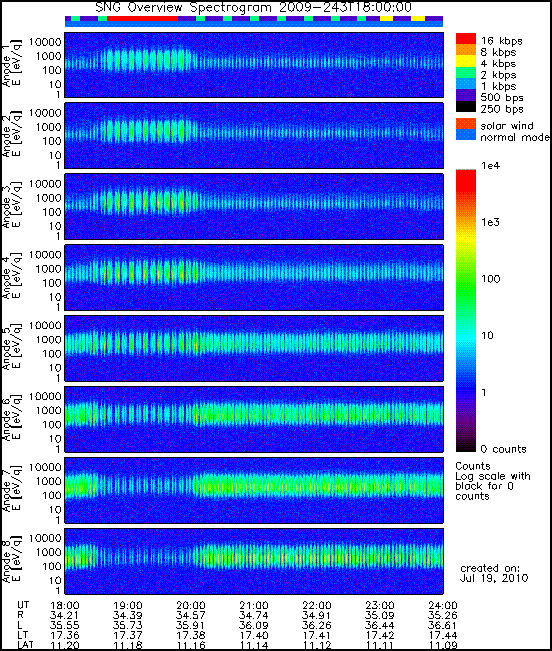Click the 16 kbps red legend swatch
This screenshot has width=552, height=651.
466,39
